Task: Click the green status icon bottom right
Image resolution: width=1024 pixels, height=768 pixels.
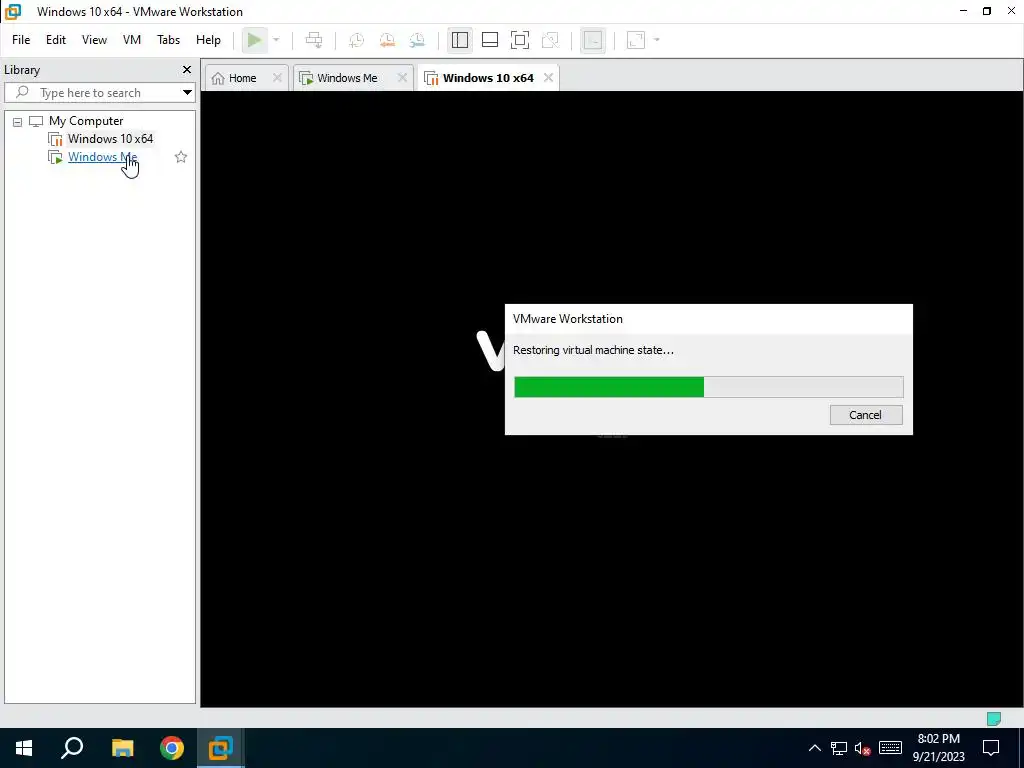Action: [994, 719]
